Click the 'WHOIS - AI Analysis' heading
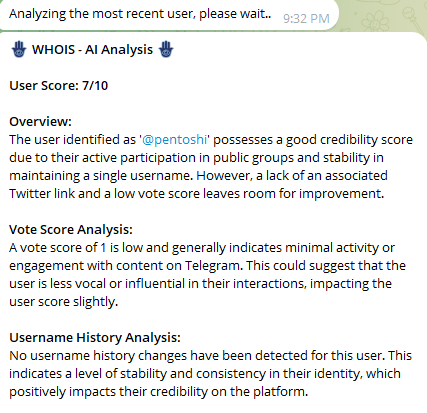 (92, 50)
